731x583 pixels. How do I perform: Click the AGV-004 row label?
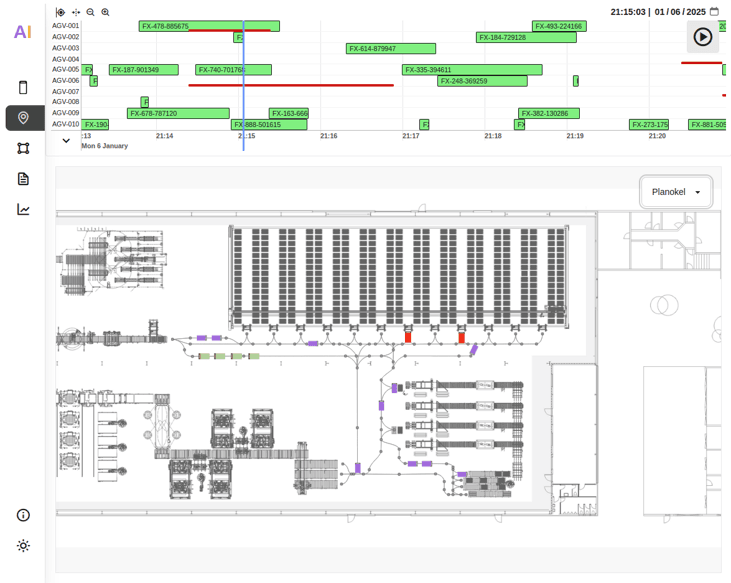(x=65, y=59)
